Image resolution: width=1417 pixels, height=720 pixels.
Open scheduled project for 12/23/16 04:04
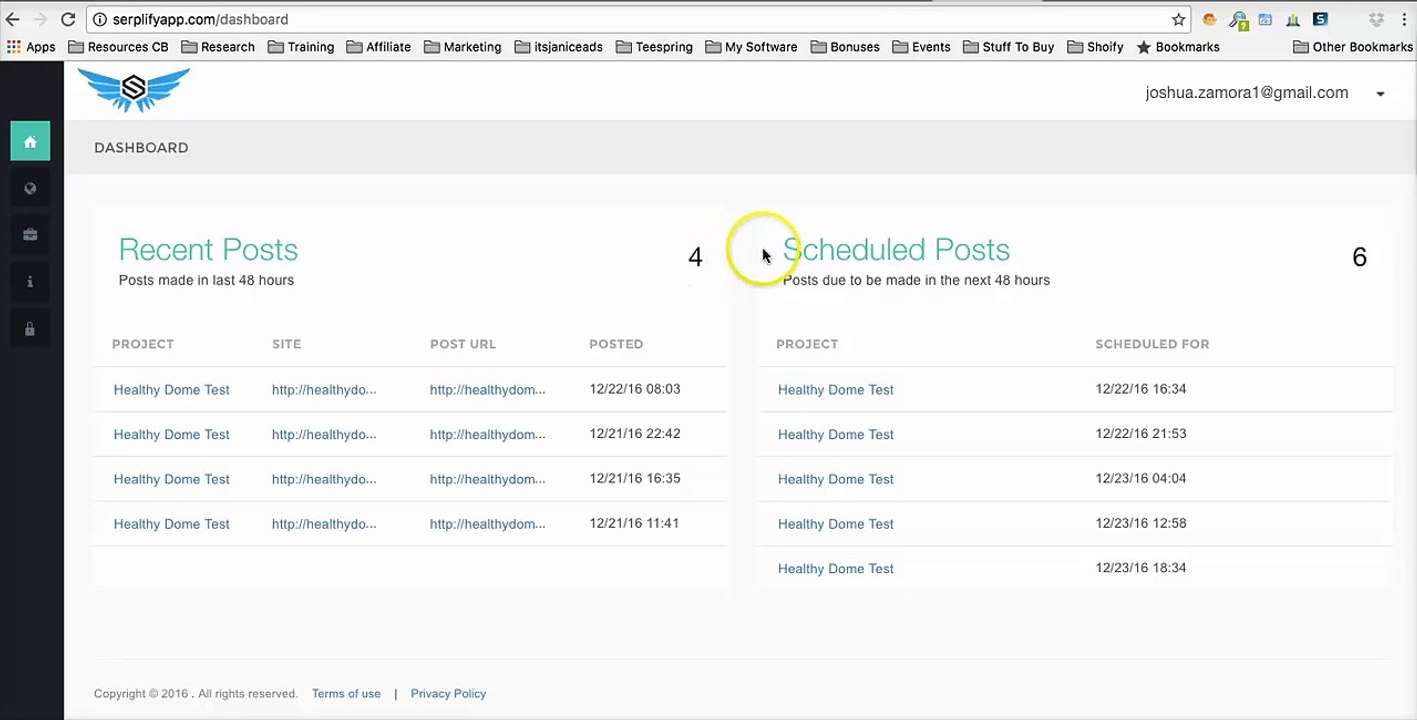(x=835, y=479)
